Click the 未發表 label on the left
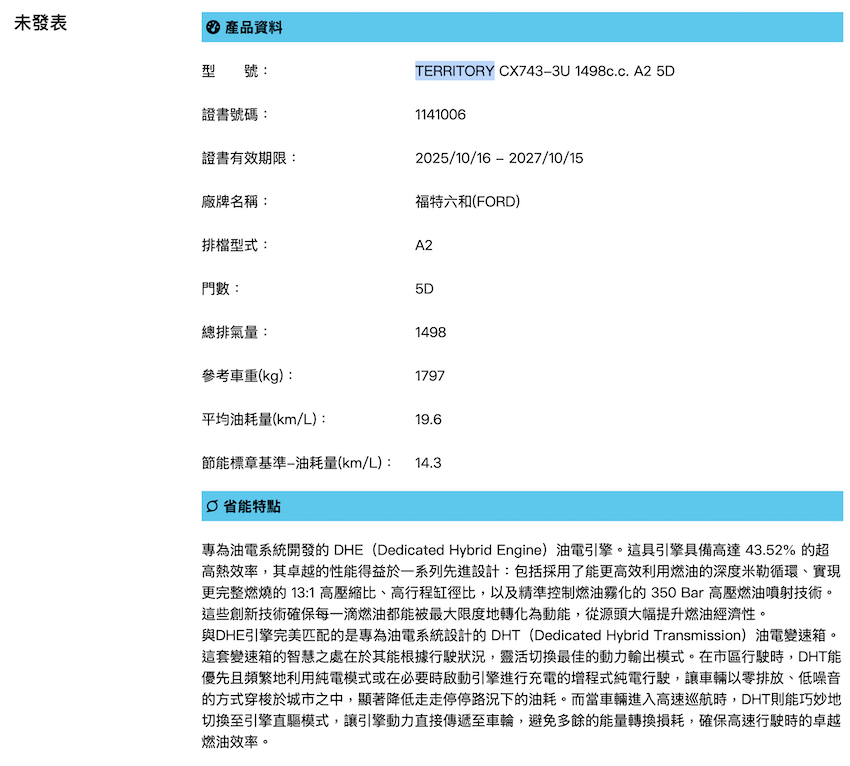This screenshot has width=850, height=766. pyautogui.click(x=41, y=23)
